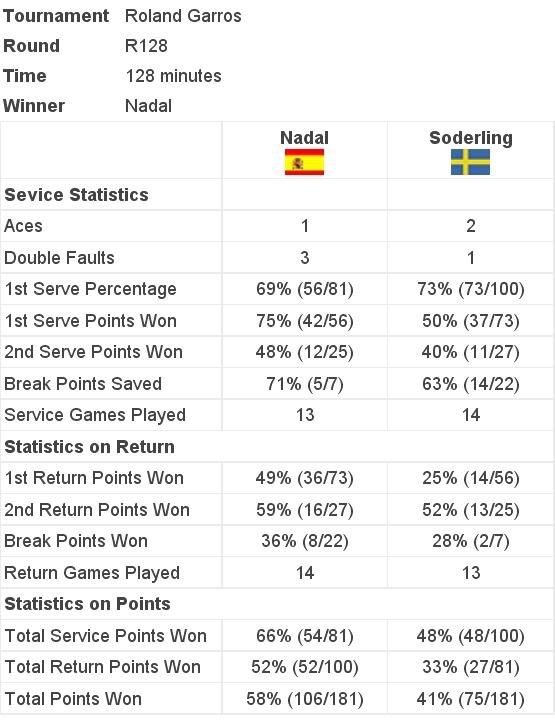Click Soderling's Total Points Won 41% (75/181)
This screenshot has height=720, width=555.
coord(471,699)
